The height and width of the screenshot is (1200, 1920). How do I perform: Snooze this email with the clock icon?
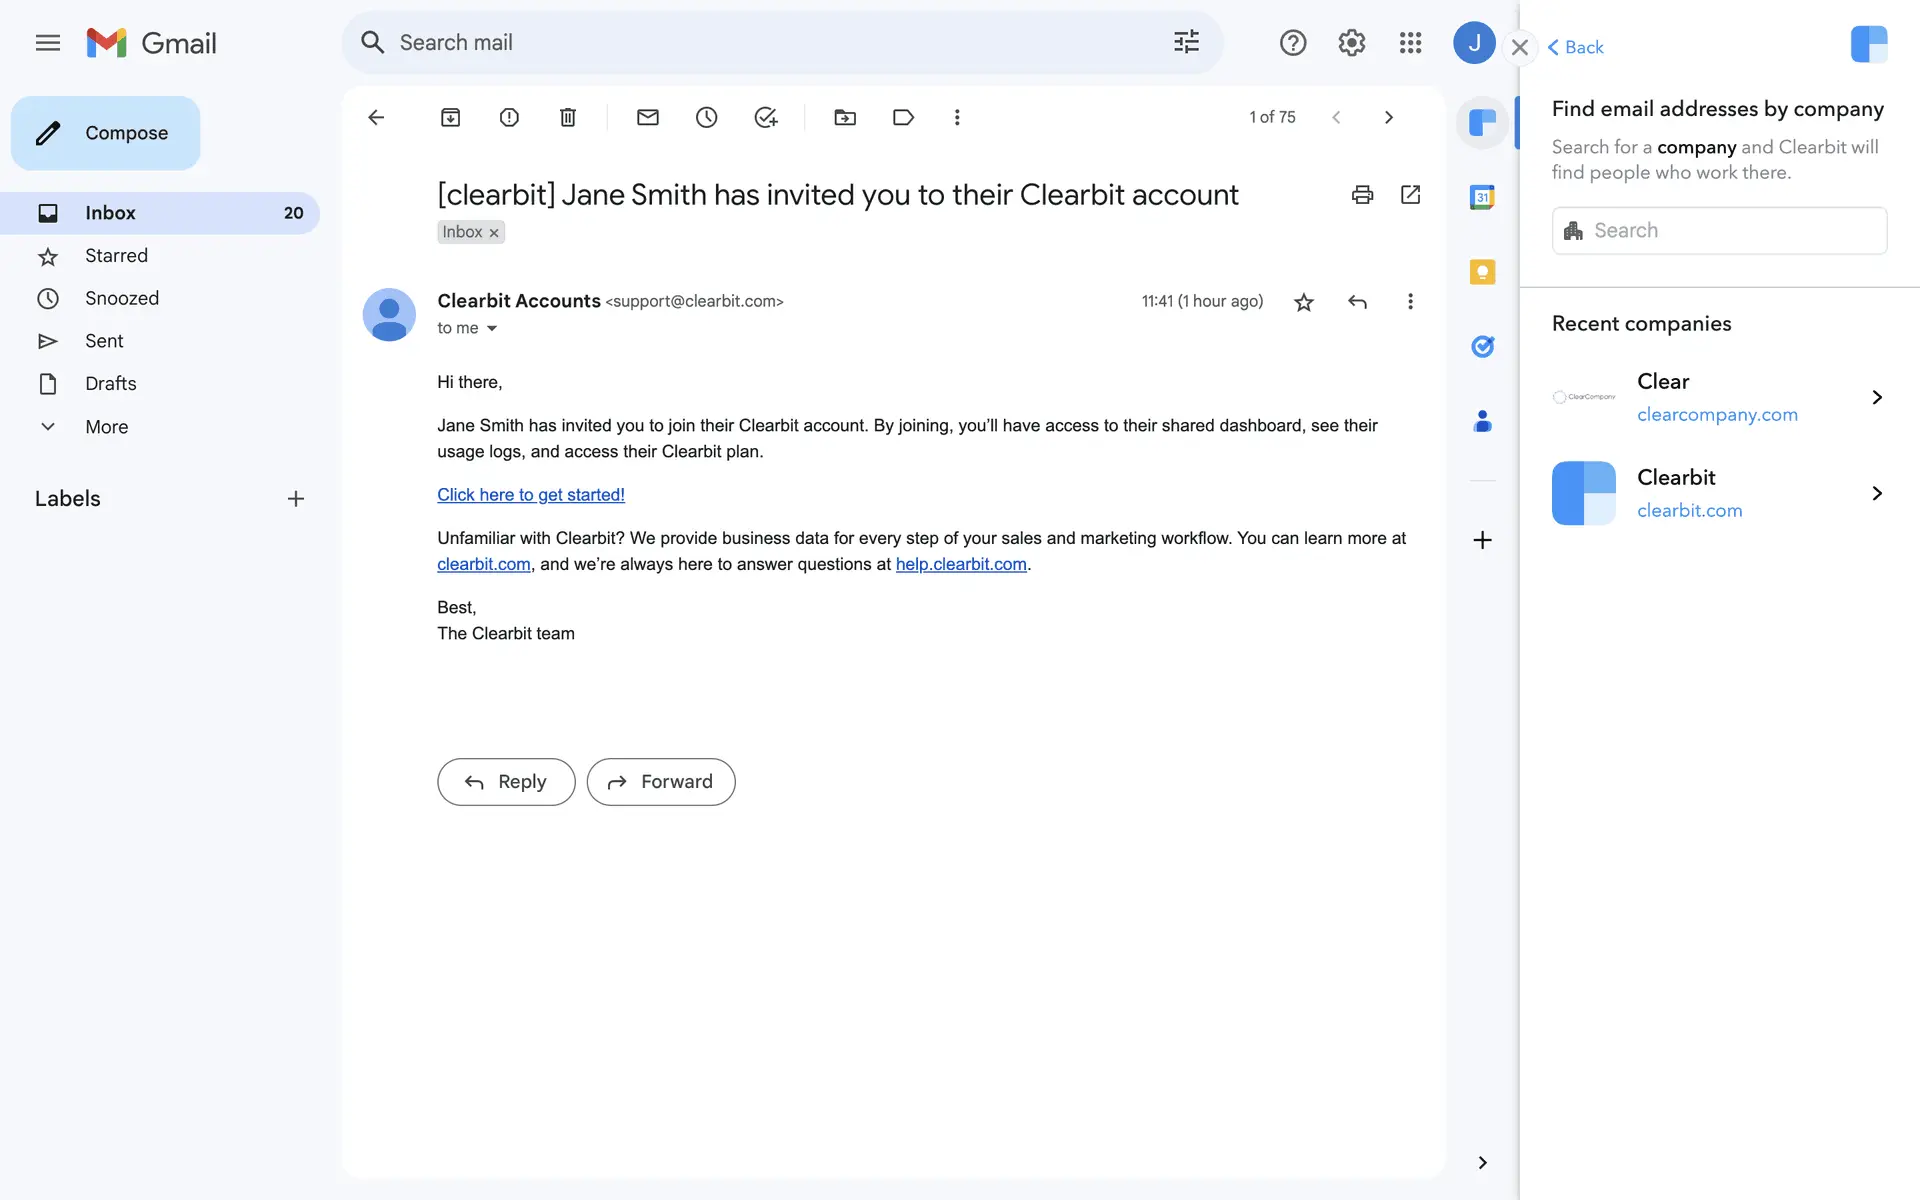coord(706,117)
